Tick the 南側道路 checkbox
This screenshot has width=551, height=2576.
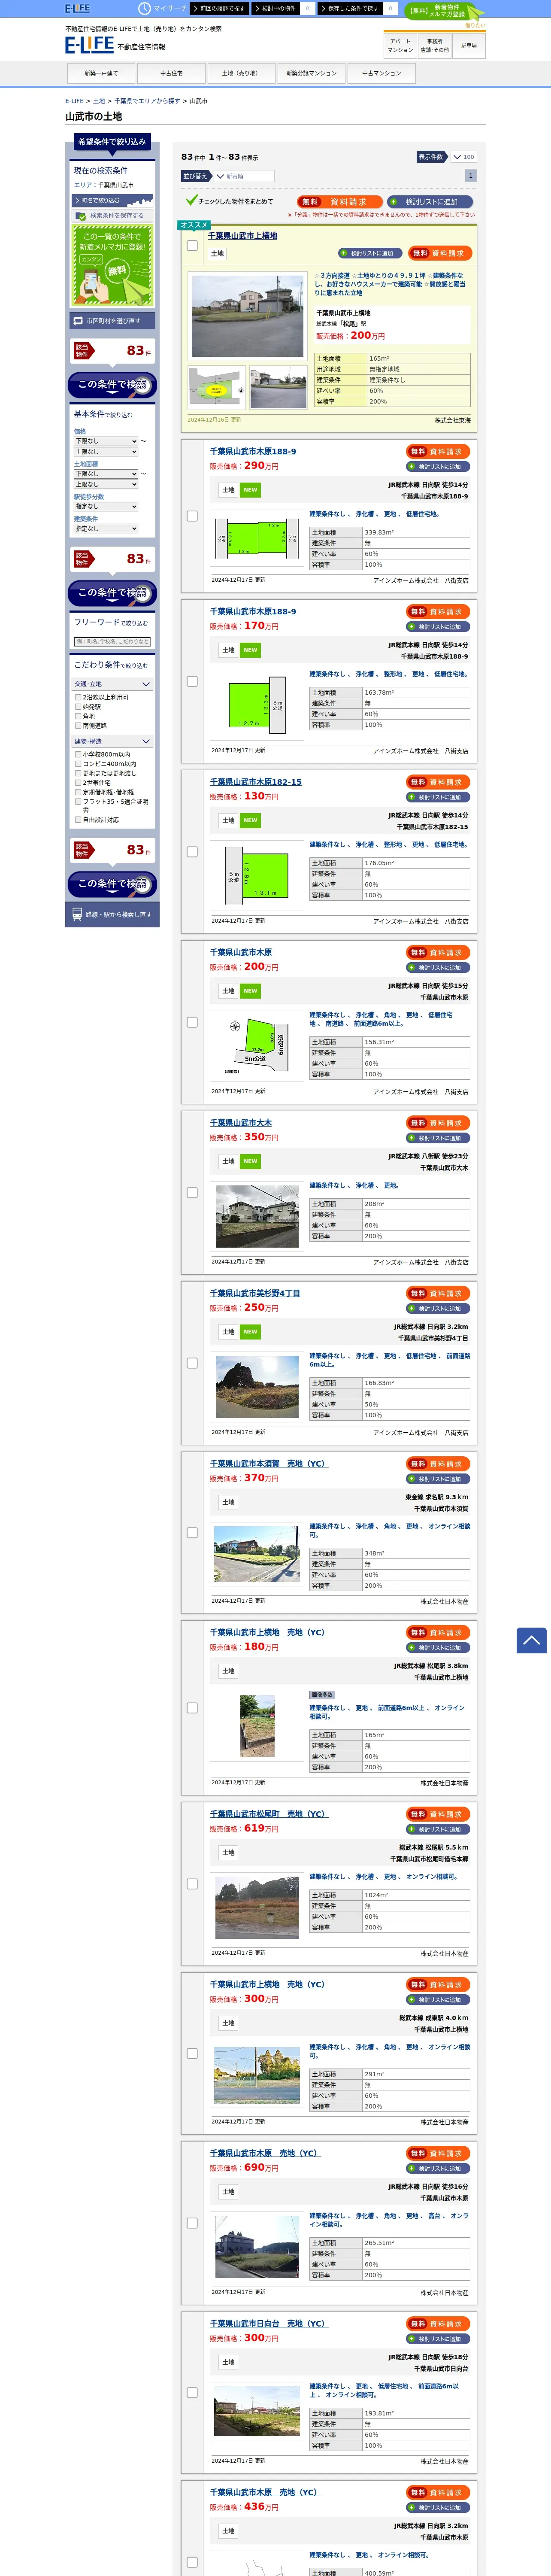[x=78, y=725]
